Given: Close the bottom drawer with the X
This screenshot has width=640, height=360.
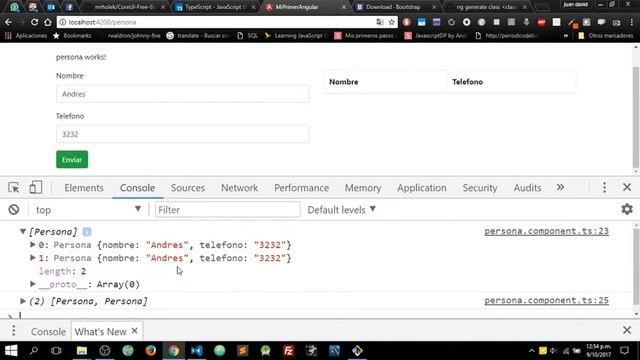Looking at the screenshot, I should [627, 330].
